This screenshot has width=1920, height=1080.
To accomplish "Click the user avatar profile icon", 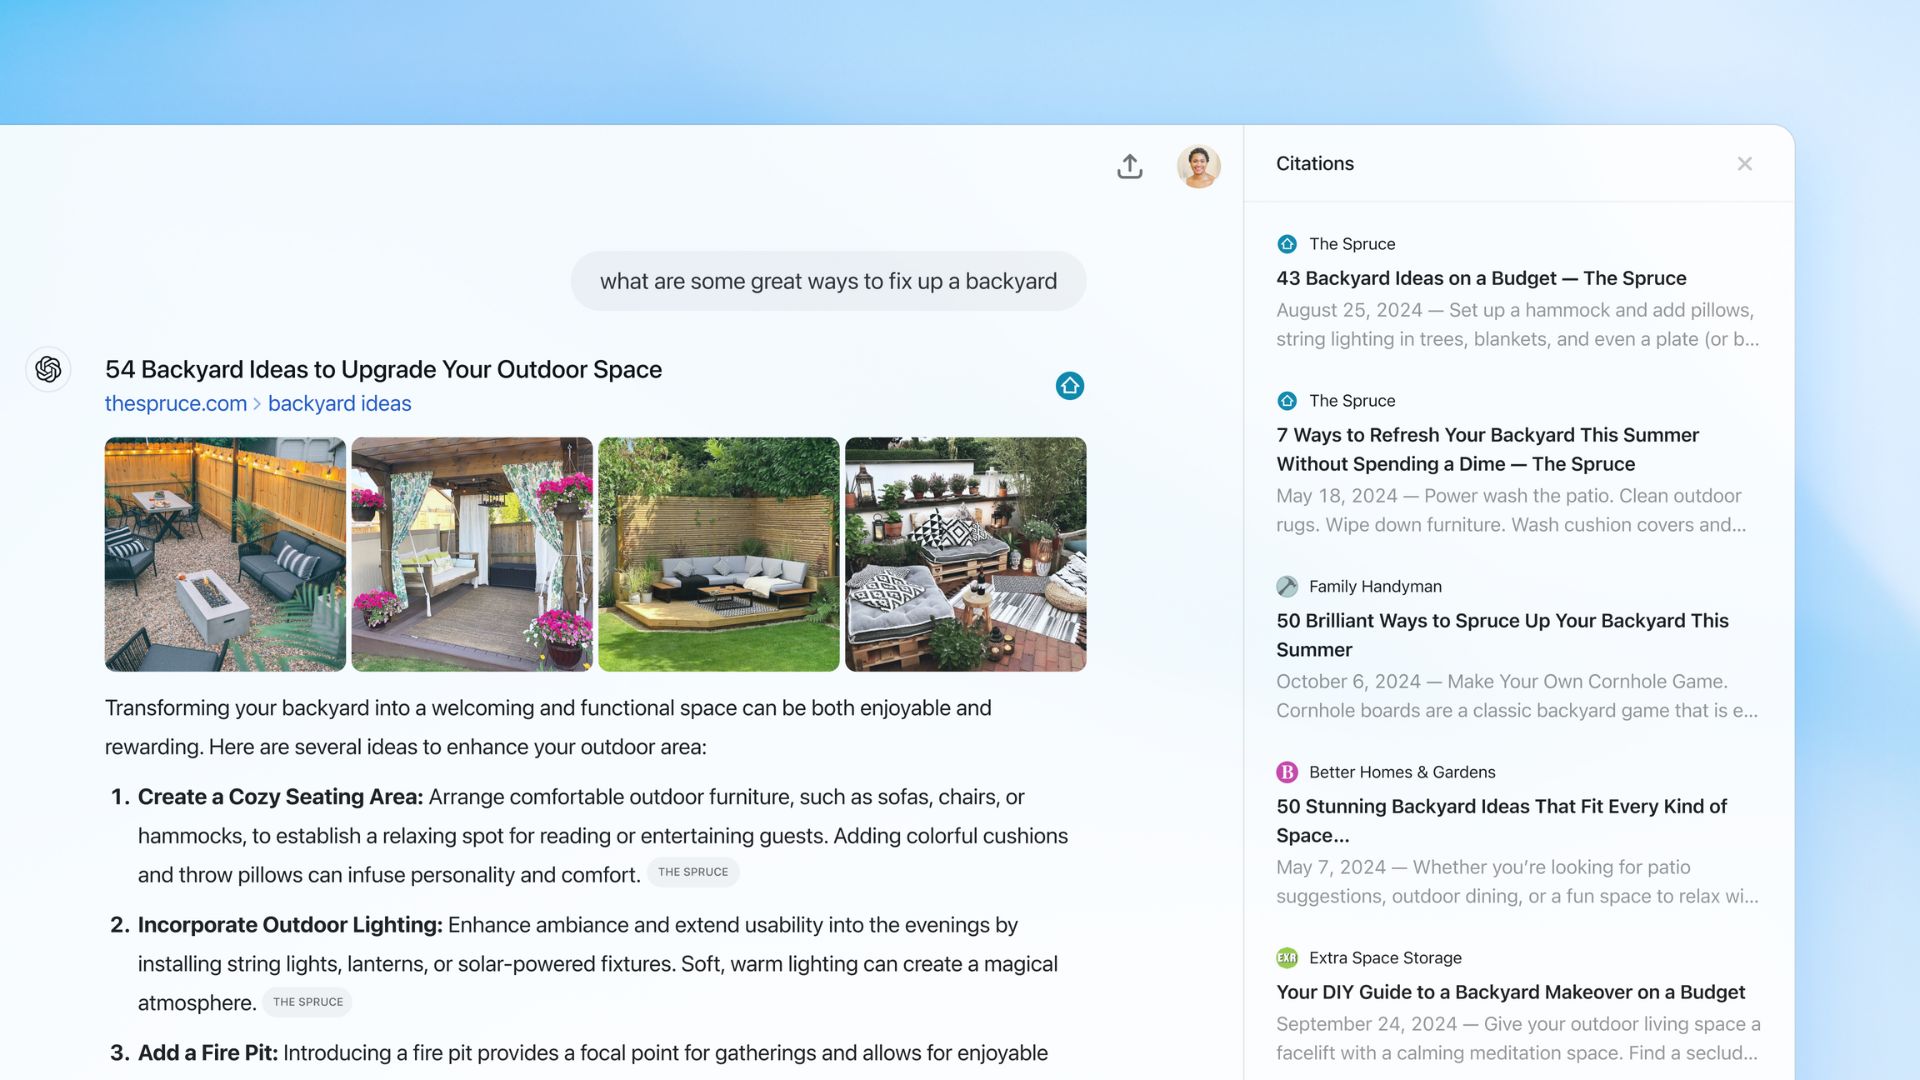I will click(x=1197, y=166).
